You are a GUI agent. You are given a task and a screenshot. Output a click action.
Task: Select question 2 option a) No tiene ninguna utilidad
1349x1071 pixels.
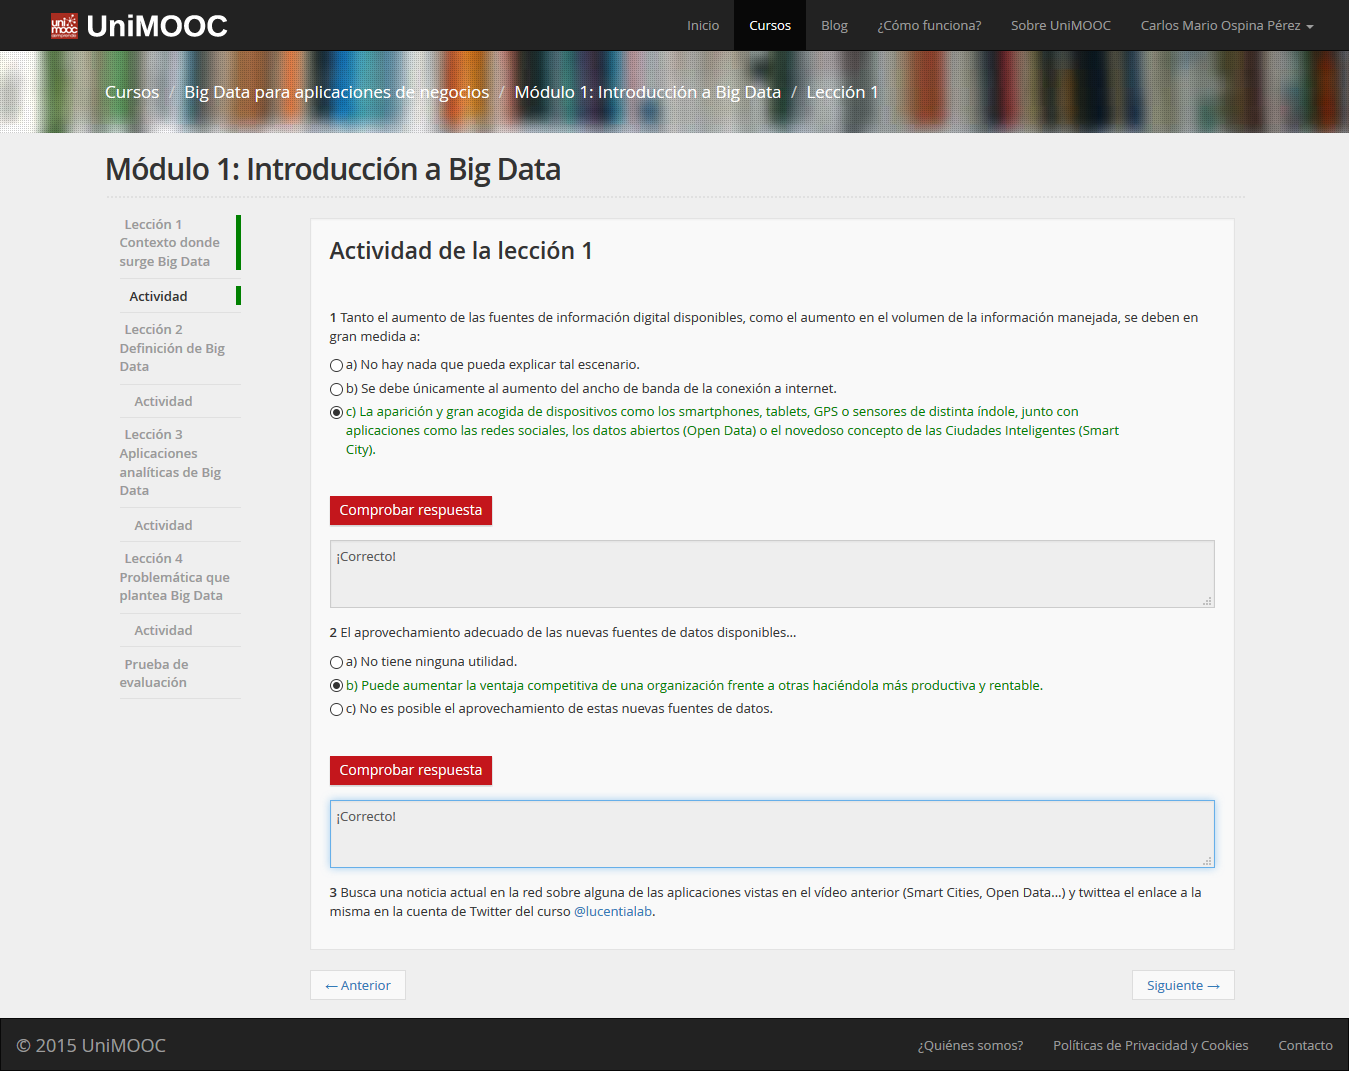337,663
